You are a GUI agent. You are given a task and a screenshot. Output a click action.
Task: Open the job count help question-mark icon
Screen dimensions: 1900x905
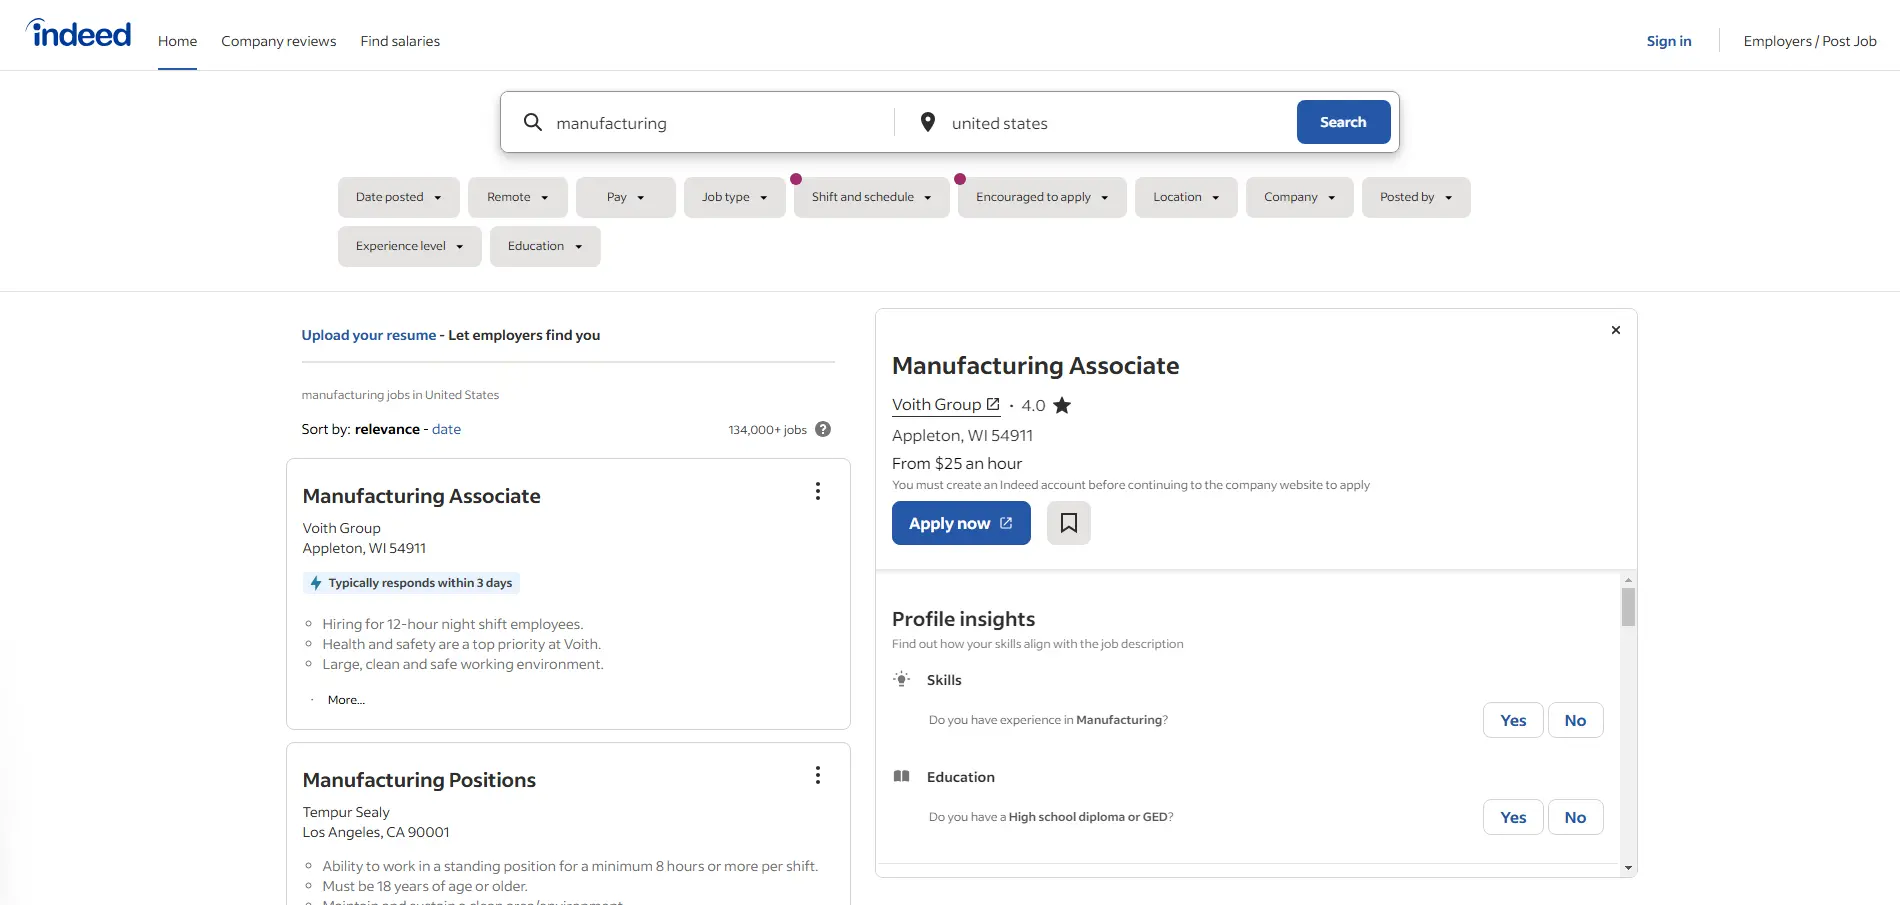click(823, 429)
